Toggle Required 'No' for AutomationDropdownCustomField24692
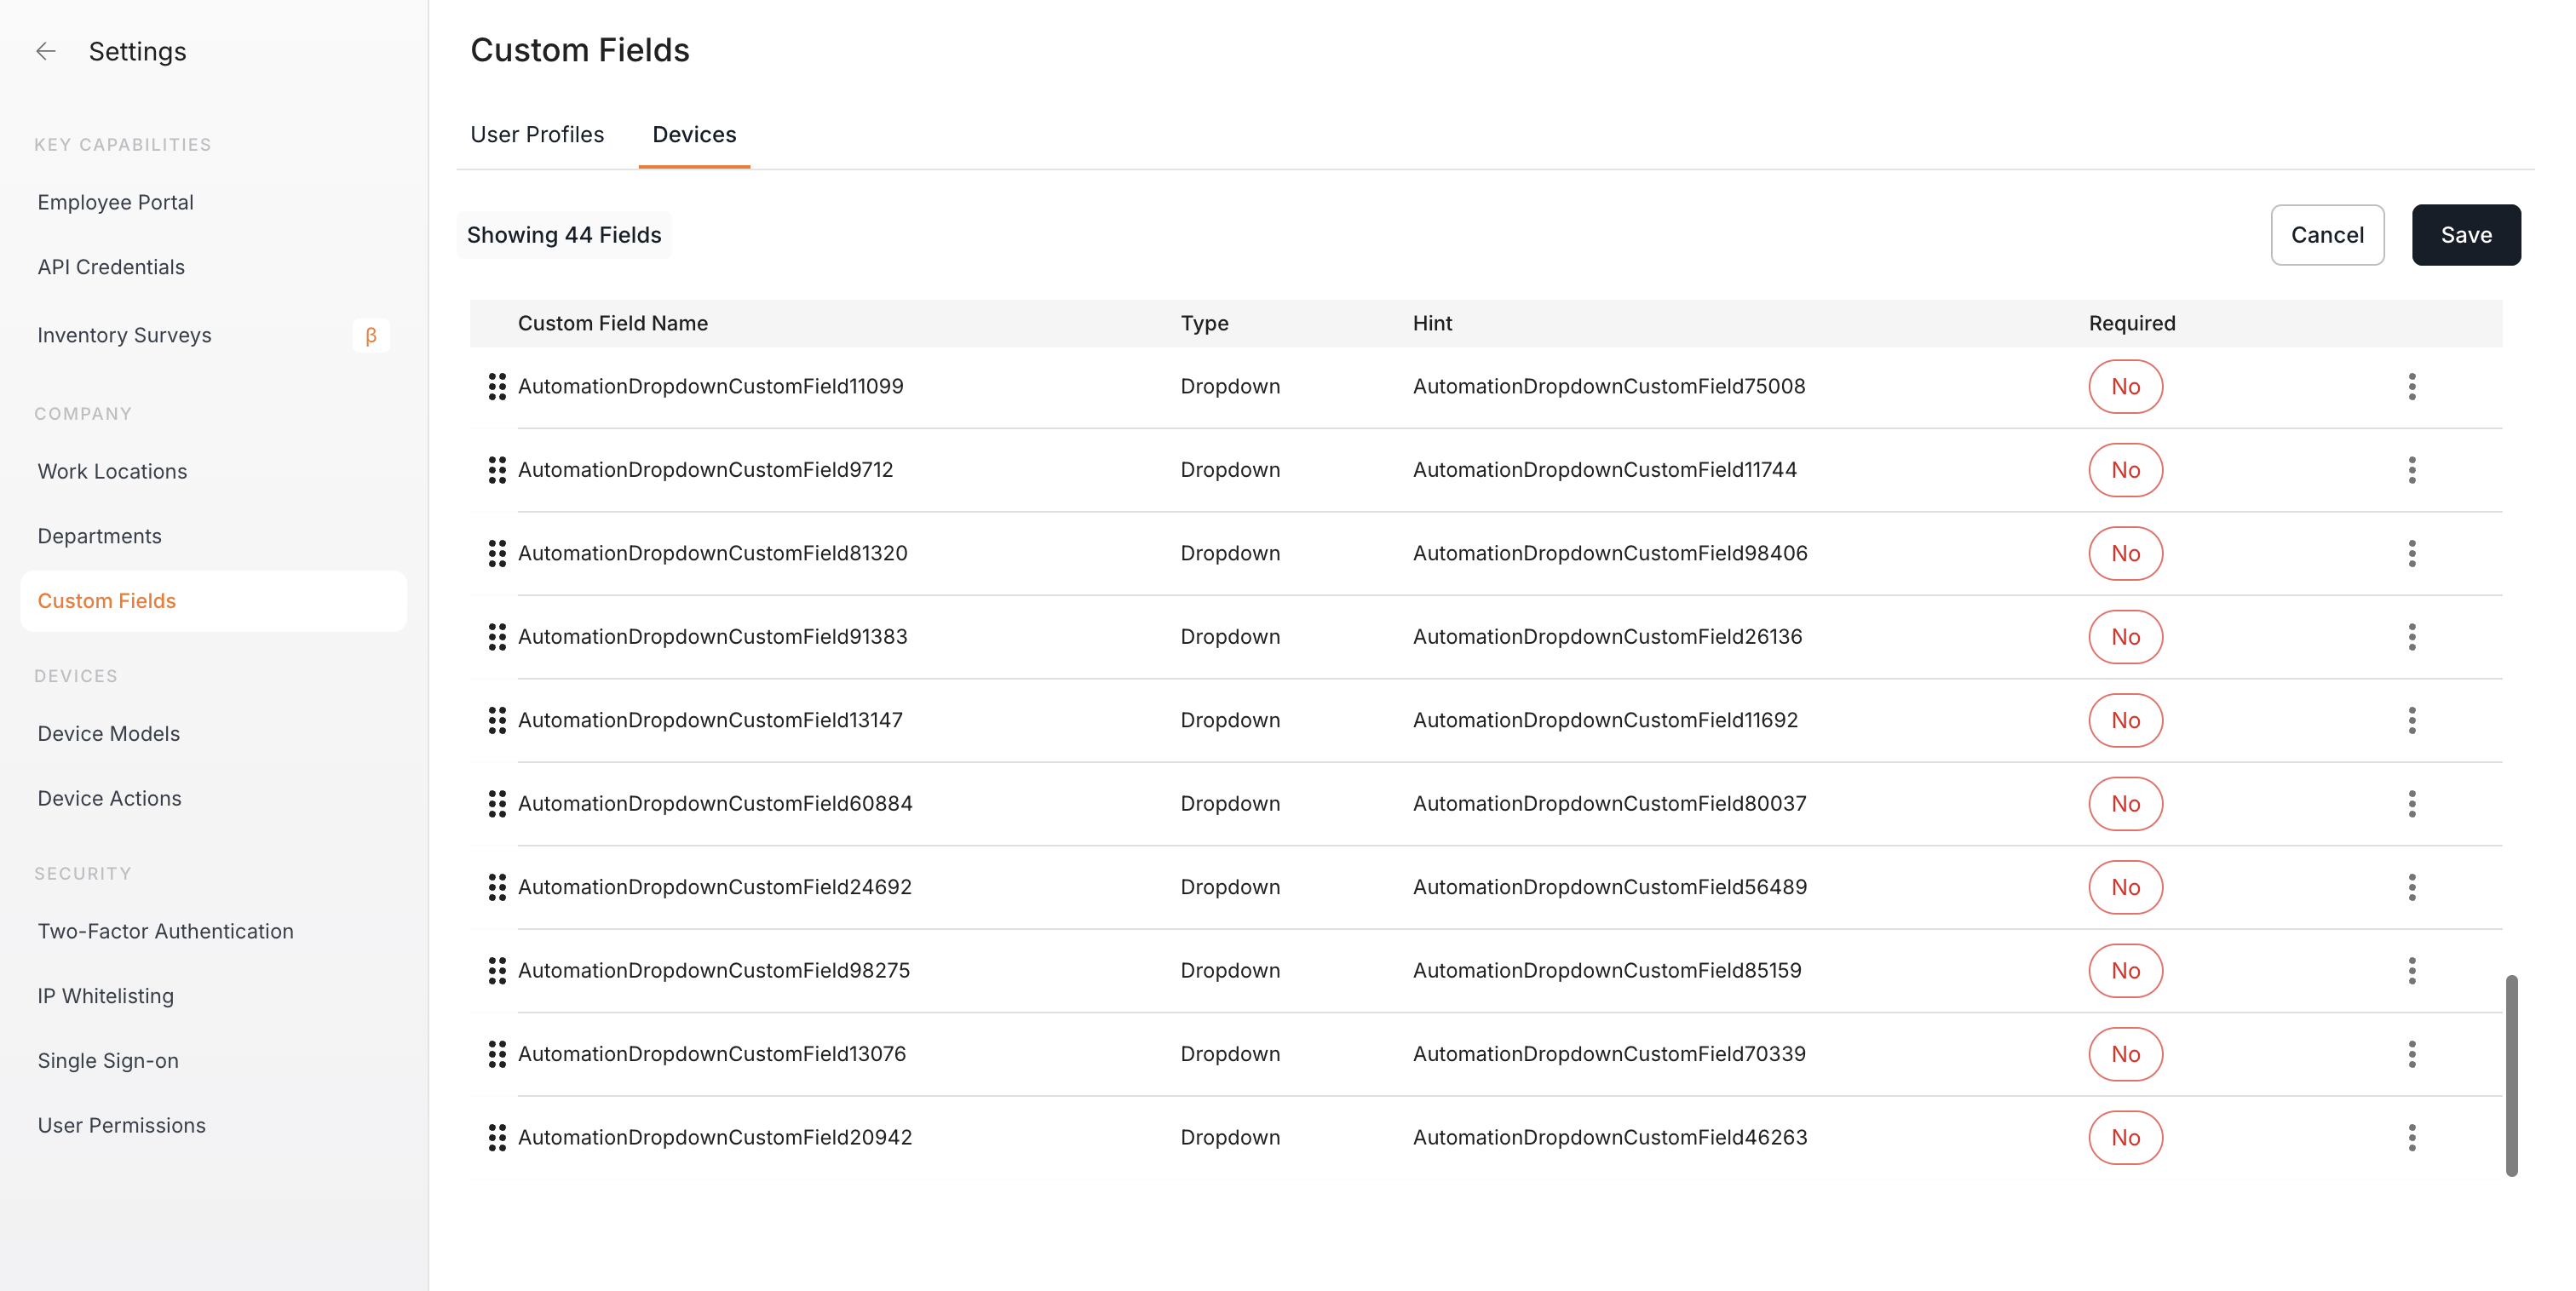This screenshot has width=2576, height=1291. (2125, 888)
